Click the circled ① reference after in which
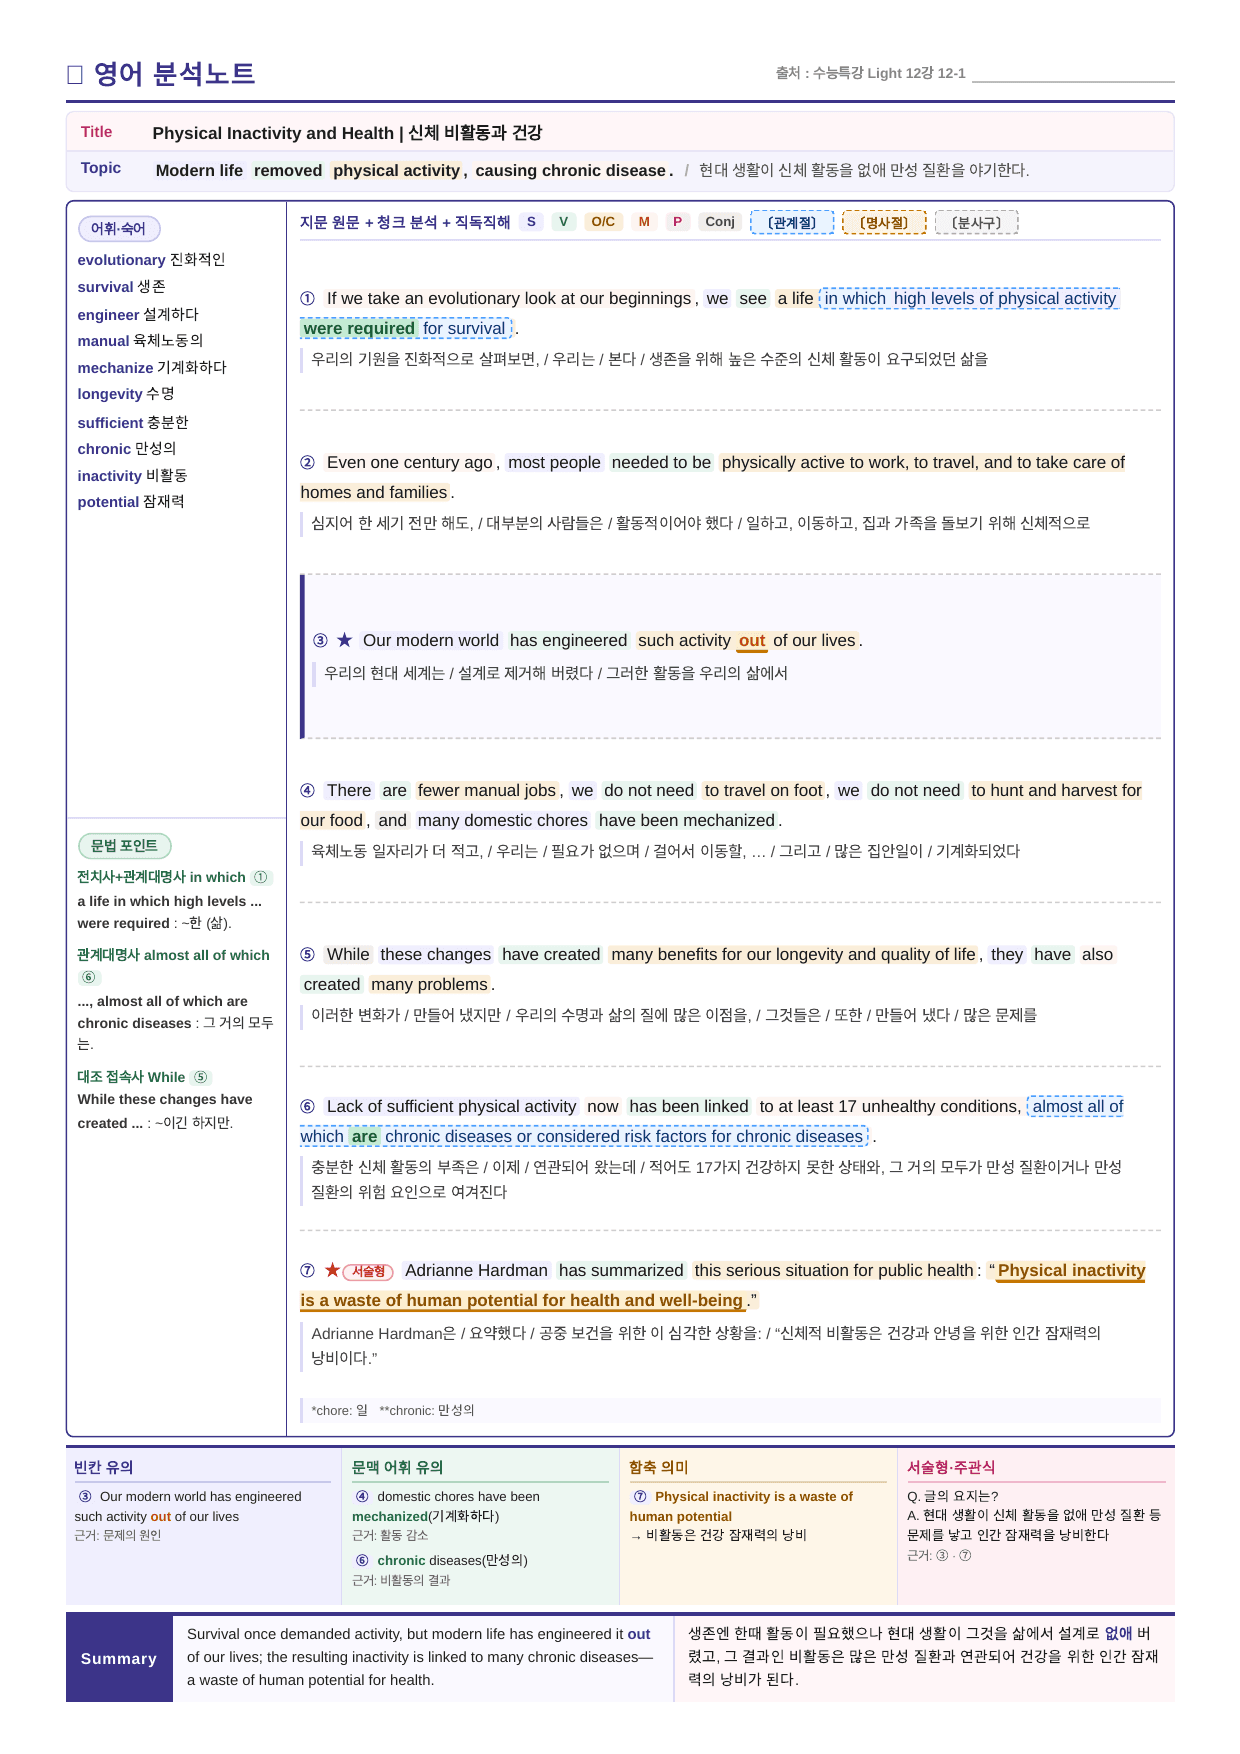This screenshot has height=1754, width=1240. pyautogui.click(x=261, y=877)
